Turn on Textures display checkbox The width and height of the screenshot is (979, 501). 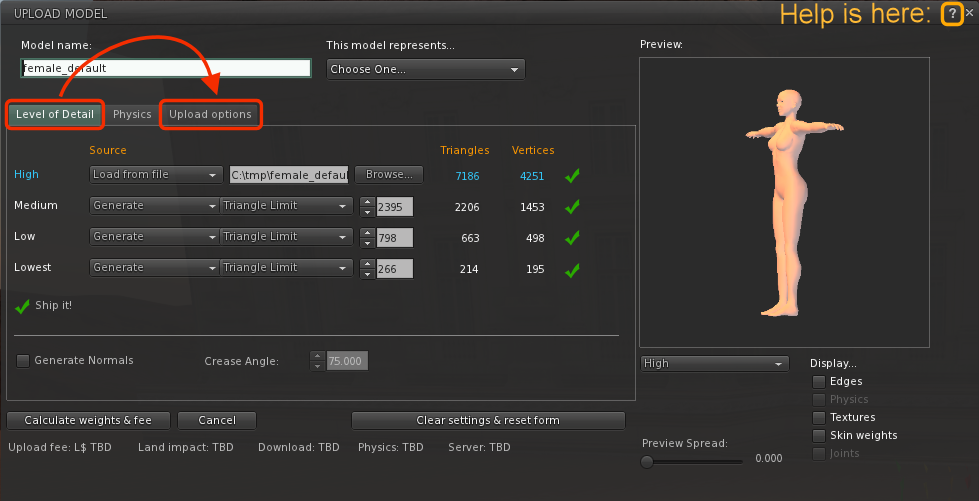[819, 417]
